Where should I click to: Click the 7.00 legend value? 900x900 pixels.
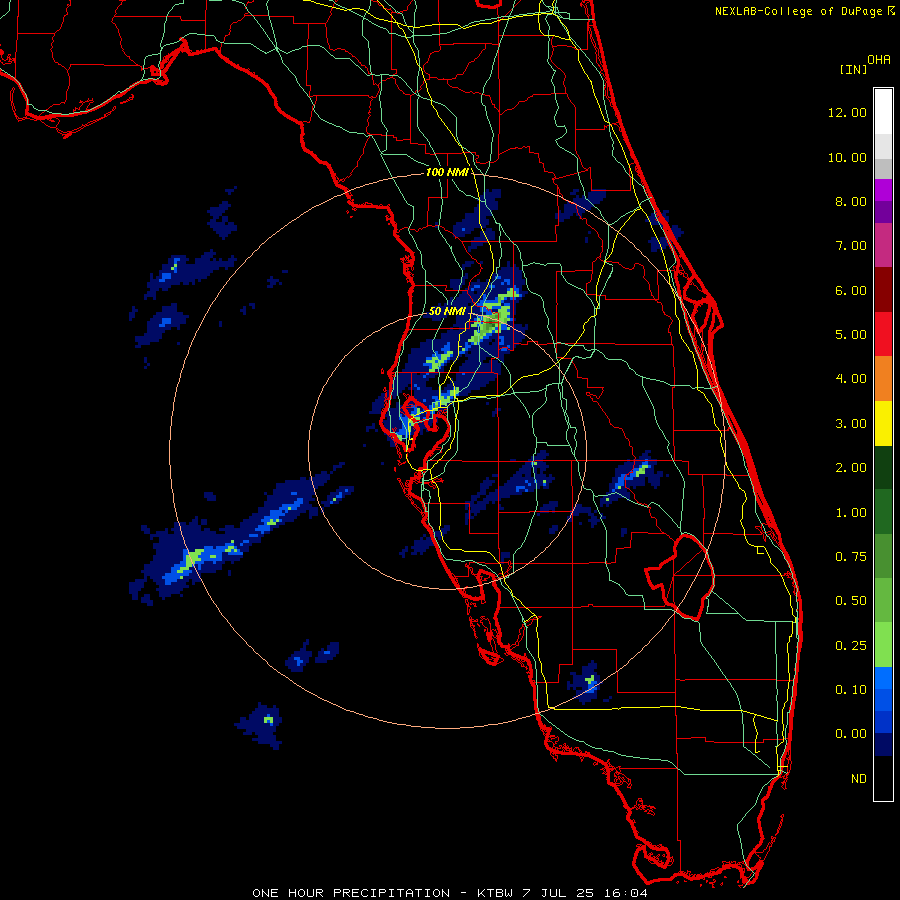[851, 246]
